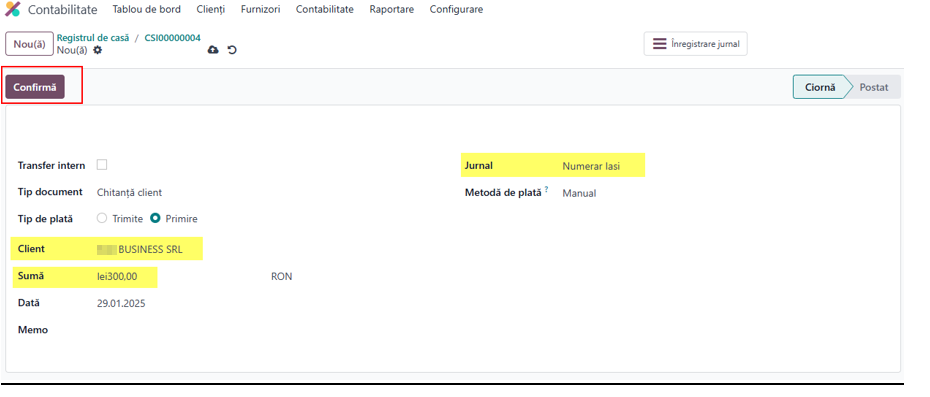Image resolution: width=930 pixels, height=397 pixels.
Task: Select the Trimite radio option
Action: point(102,218)
